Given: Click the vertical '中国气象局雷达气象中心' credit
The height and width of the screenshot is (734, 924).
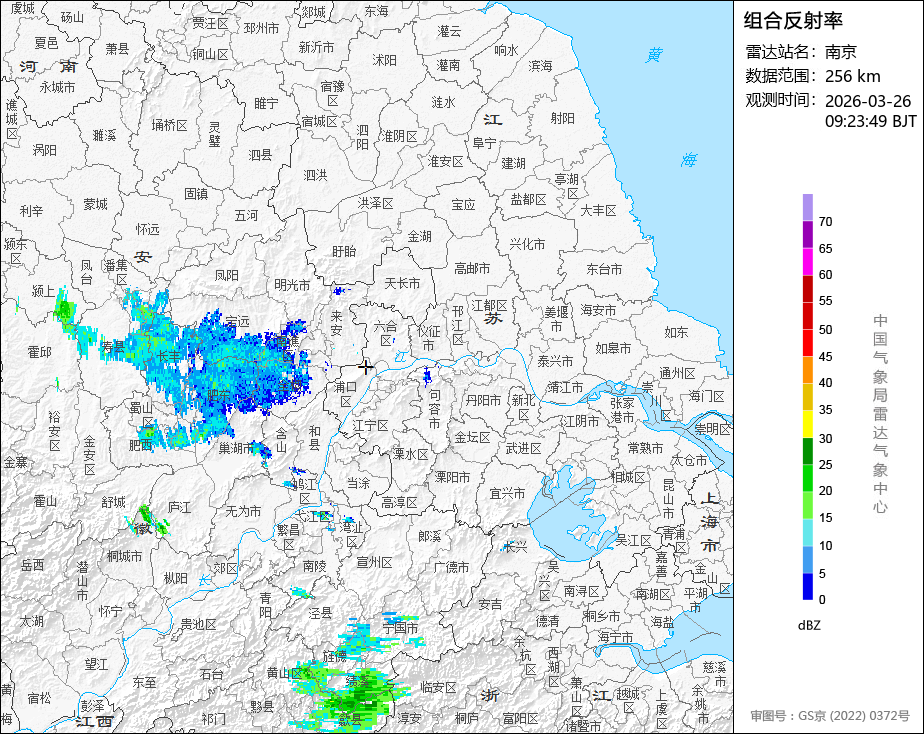Looking at the screenshot, I should pos(880,414).
